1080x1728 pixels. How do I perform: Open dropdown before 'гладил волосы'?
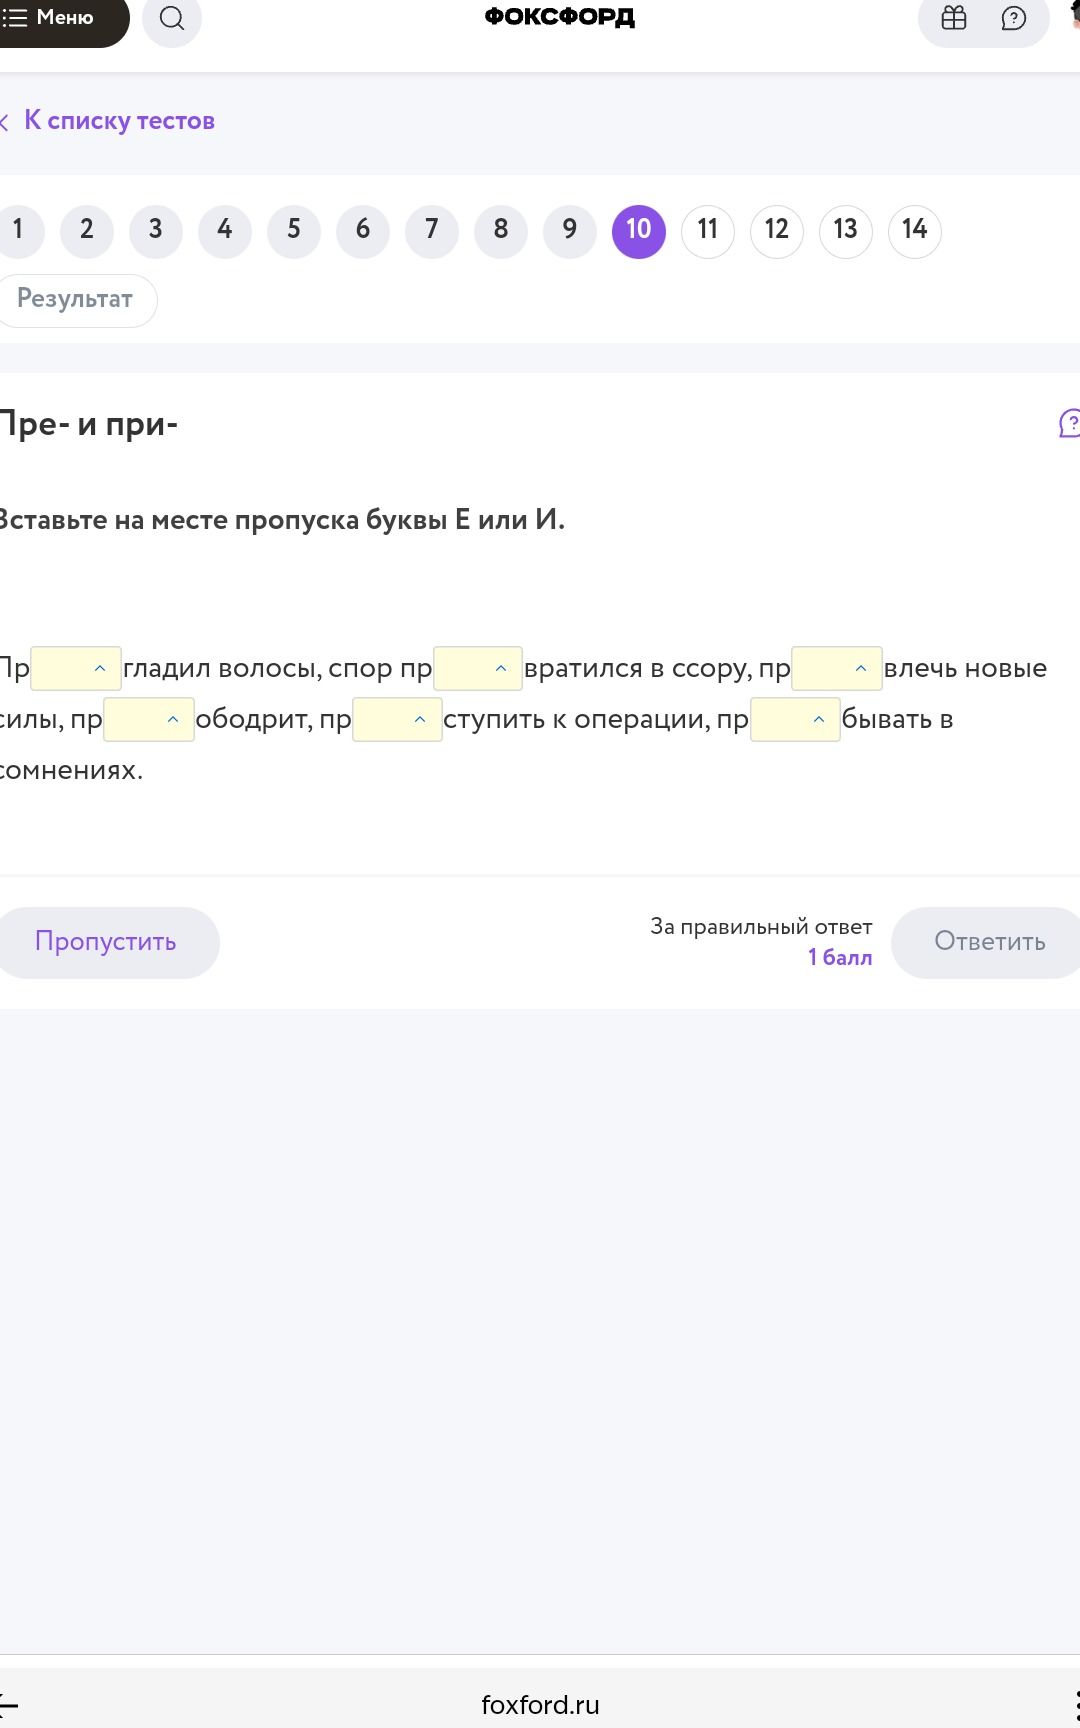pos(76,668)
